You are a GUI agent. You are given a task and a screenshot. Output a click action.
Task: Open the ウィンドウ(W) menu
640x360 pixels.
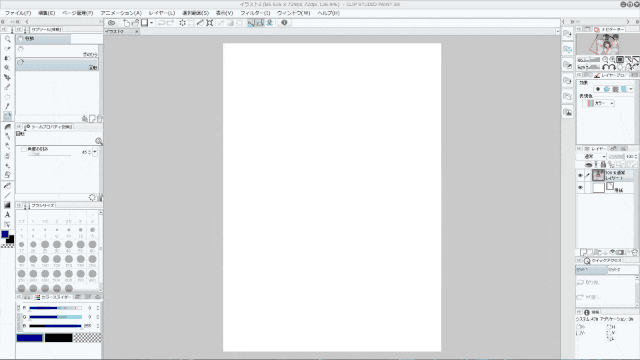click(x=293, y=13)
